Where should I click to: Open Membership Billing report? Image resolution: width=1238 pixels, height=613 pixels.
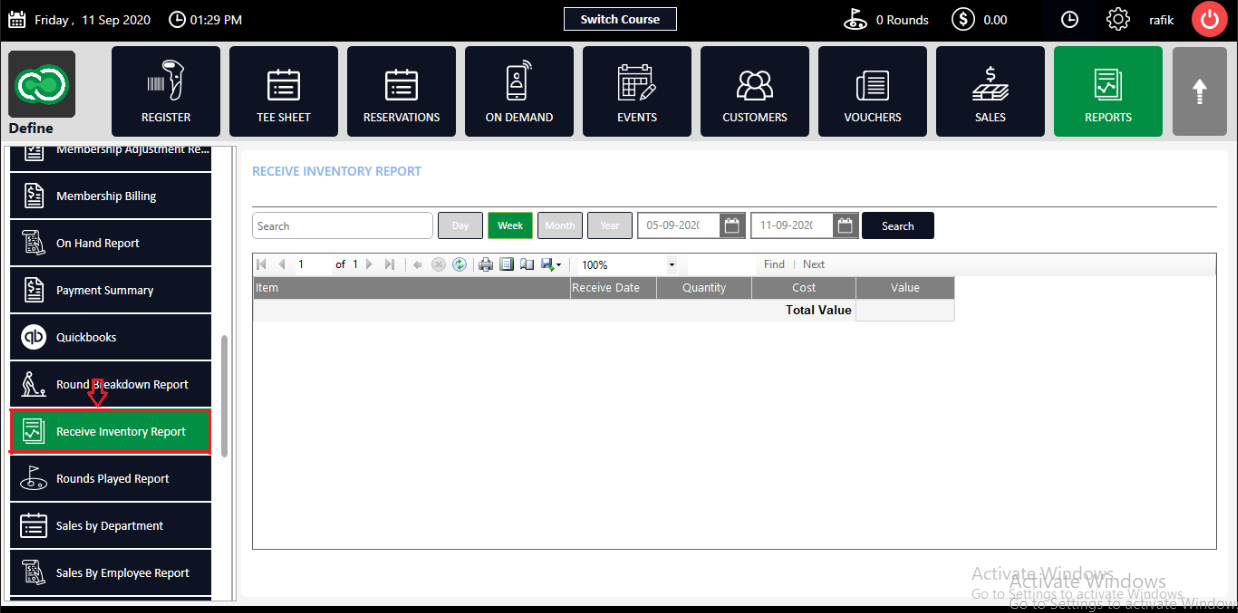click(111, 196)
